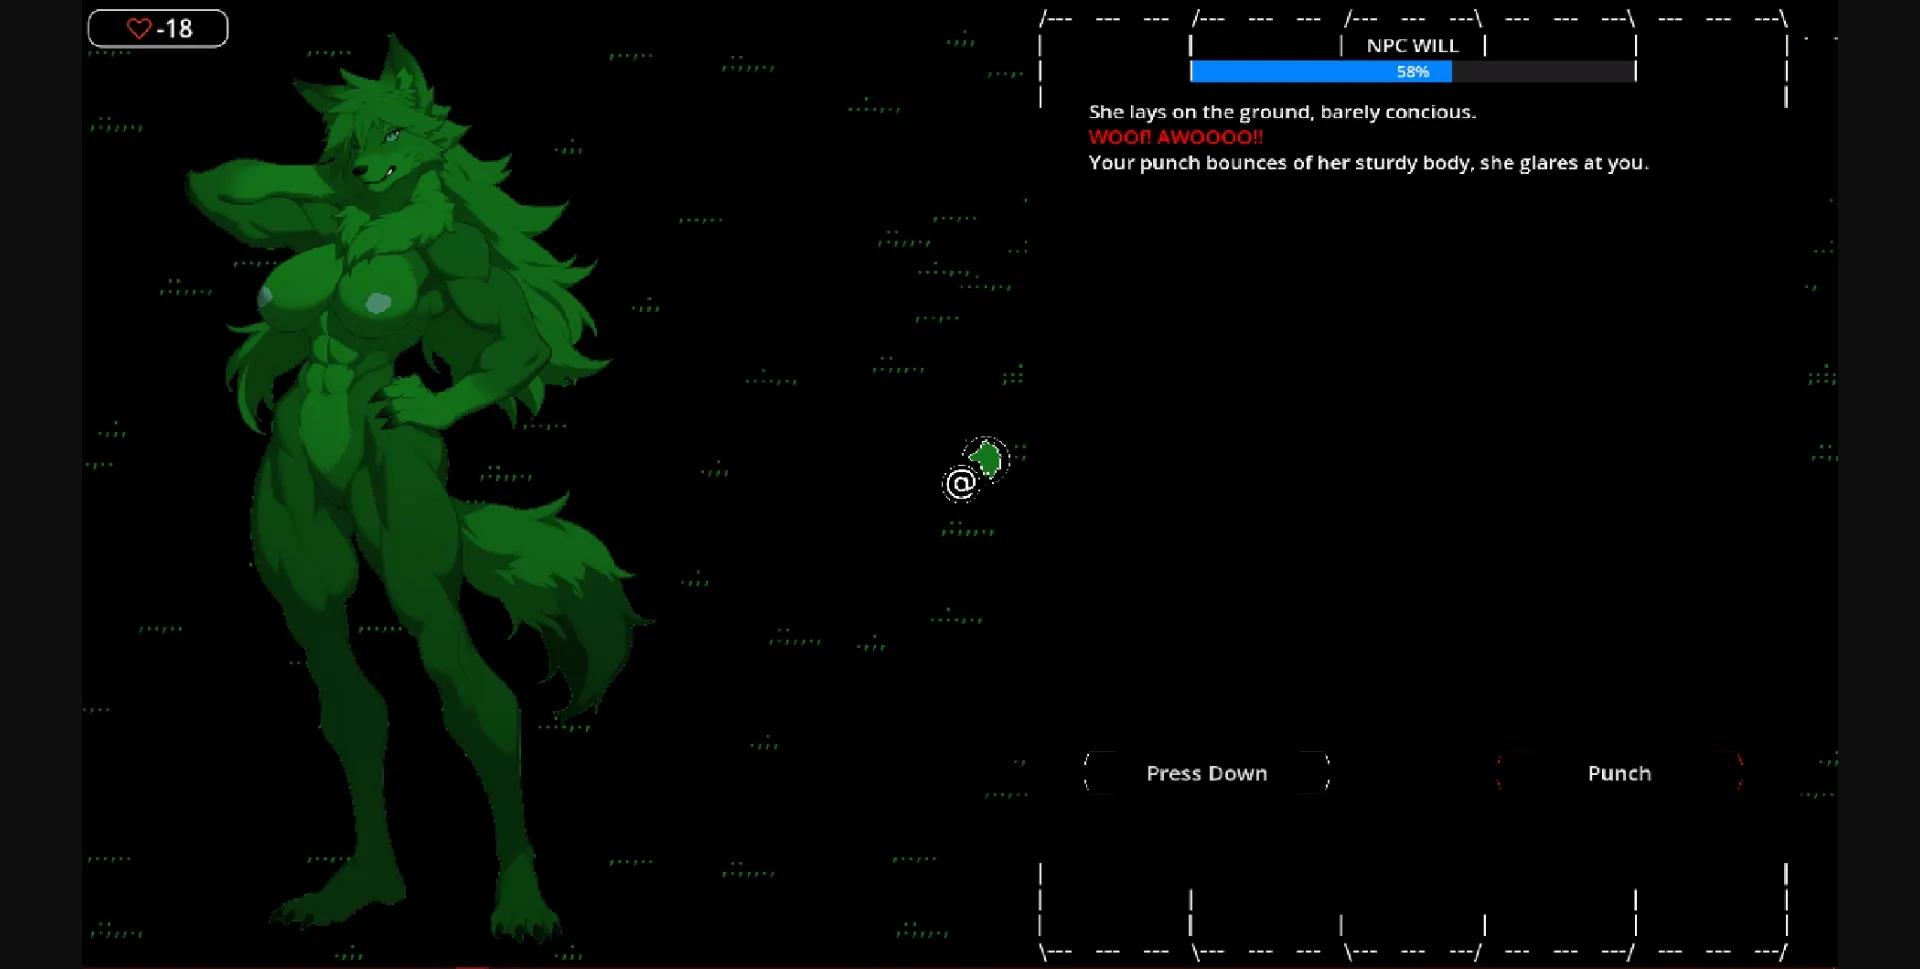Collapse the combat log section
The image size is (1920, 969).
pos(1368,137)
